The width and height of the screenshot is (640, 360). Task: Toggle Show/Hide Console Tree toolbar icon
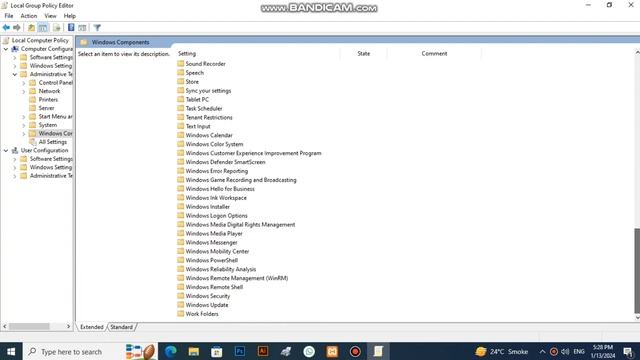(x=43, y=28)
